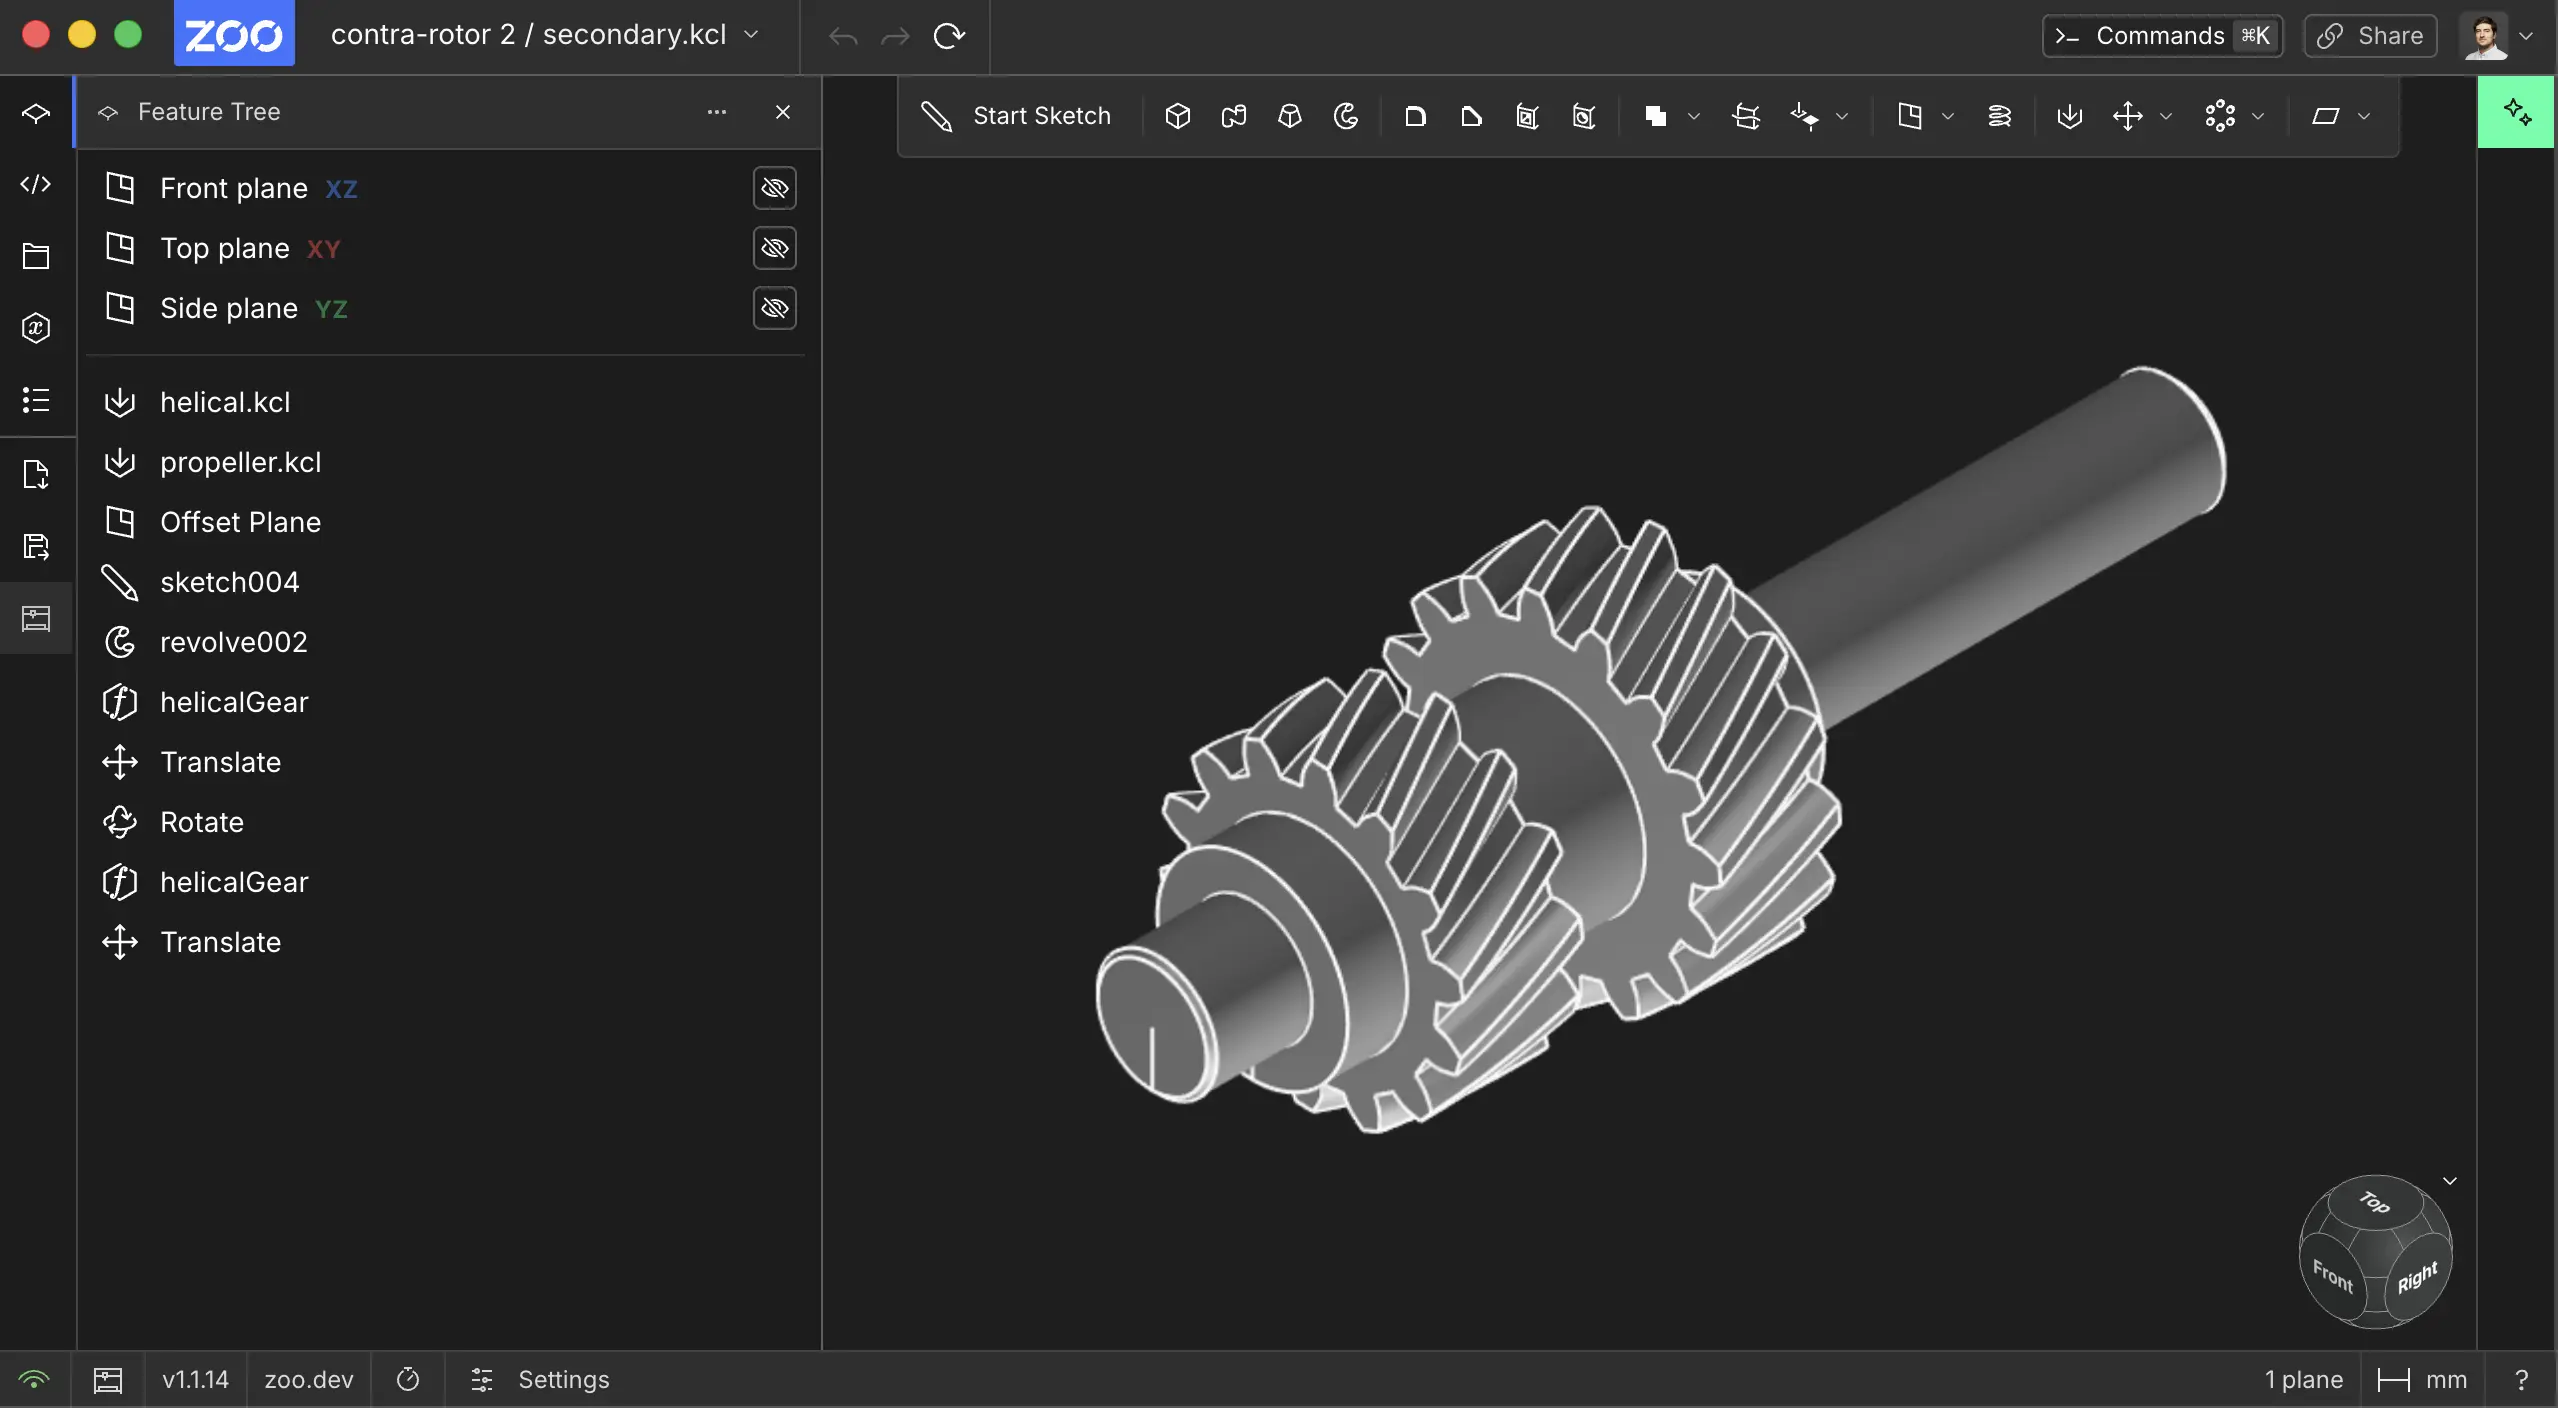Select the Sweep tool in the toolbar
2558x1408 pixels.
[1233, 116]
